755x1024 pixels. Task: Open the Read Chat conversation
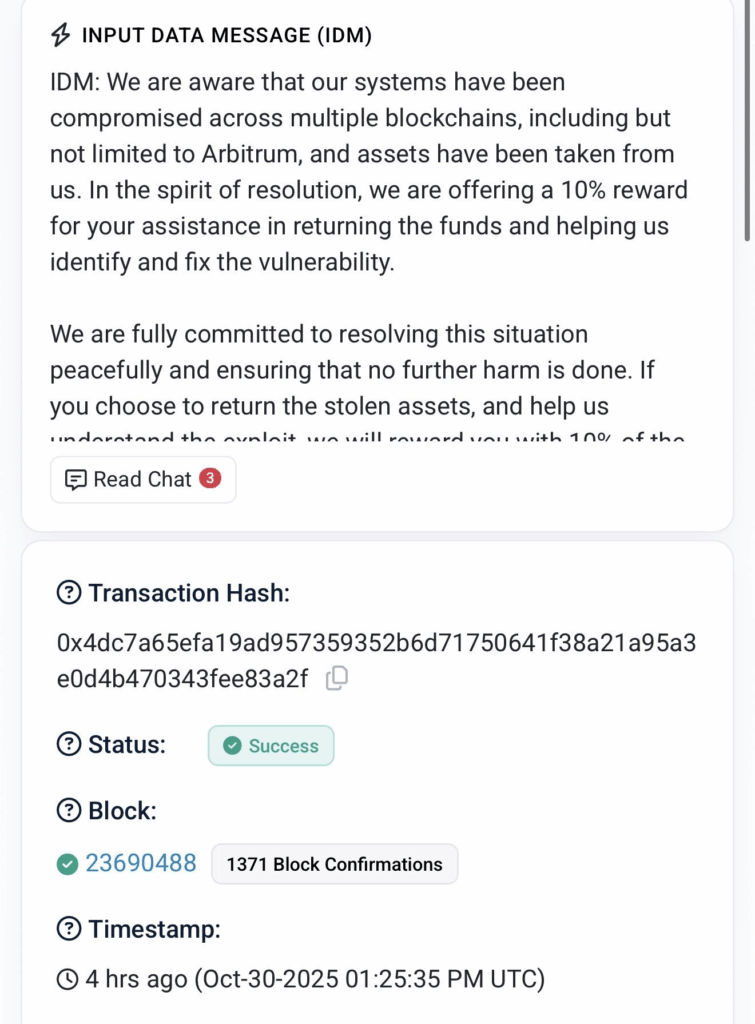140,479
